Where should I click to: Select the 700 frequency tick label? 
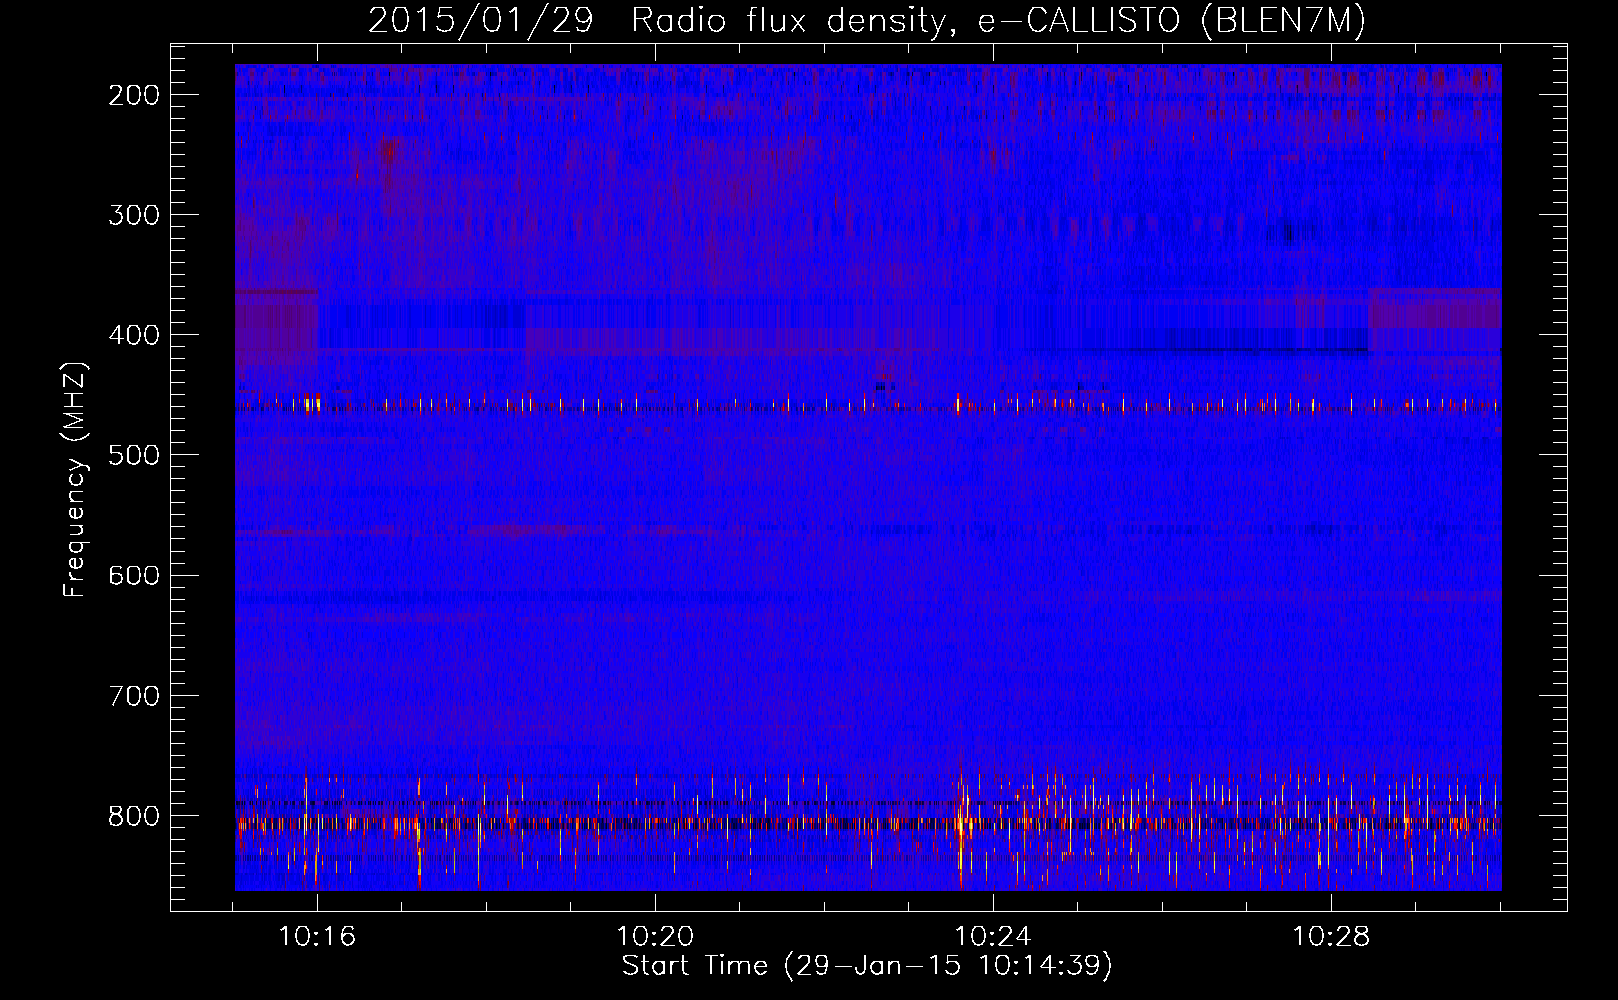tap(134, 695)
